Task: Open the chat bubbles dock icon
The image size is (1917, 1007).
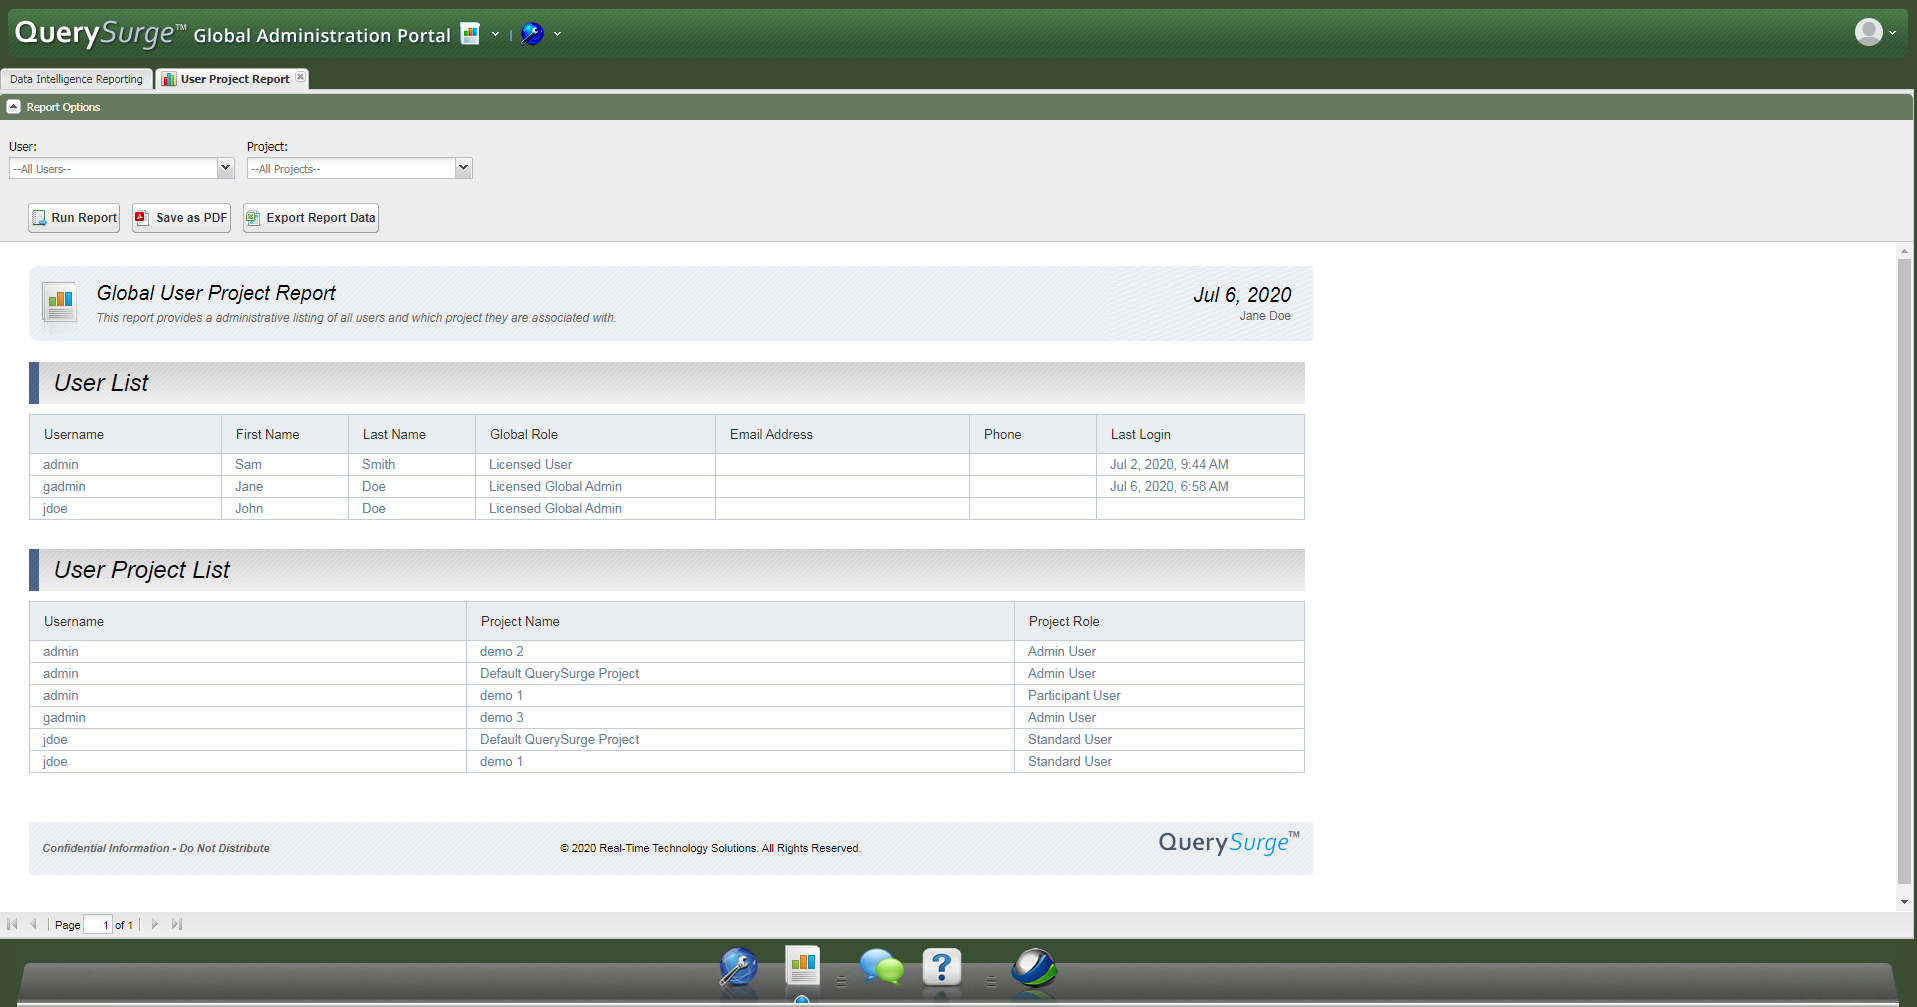Action: click(881, 967)
